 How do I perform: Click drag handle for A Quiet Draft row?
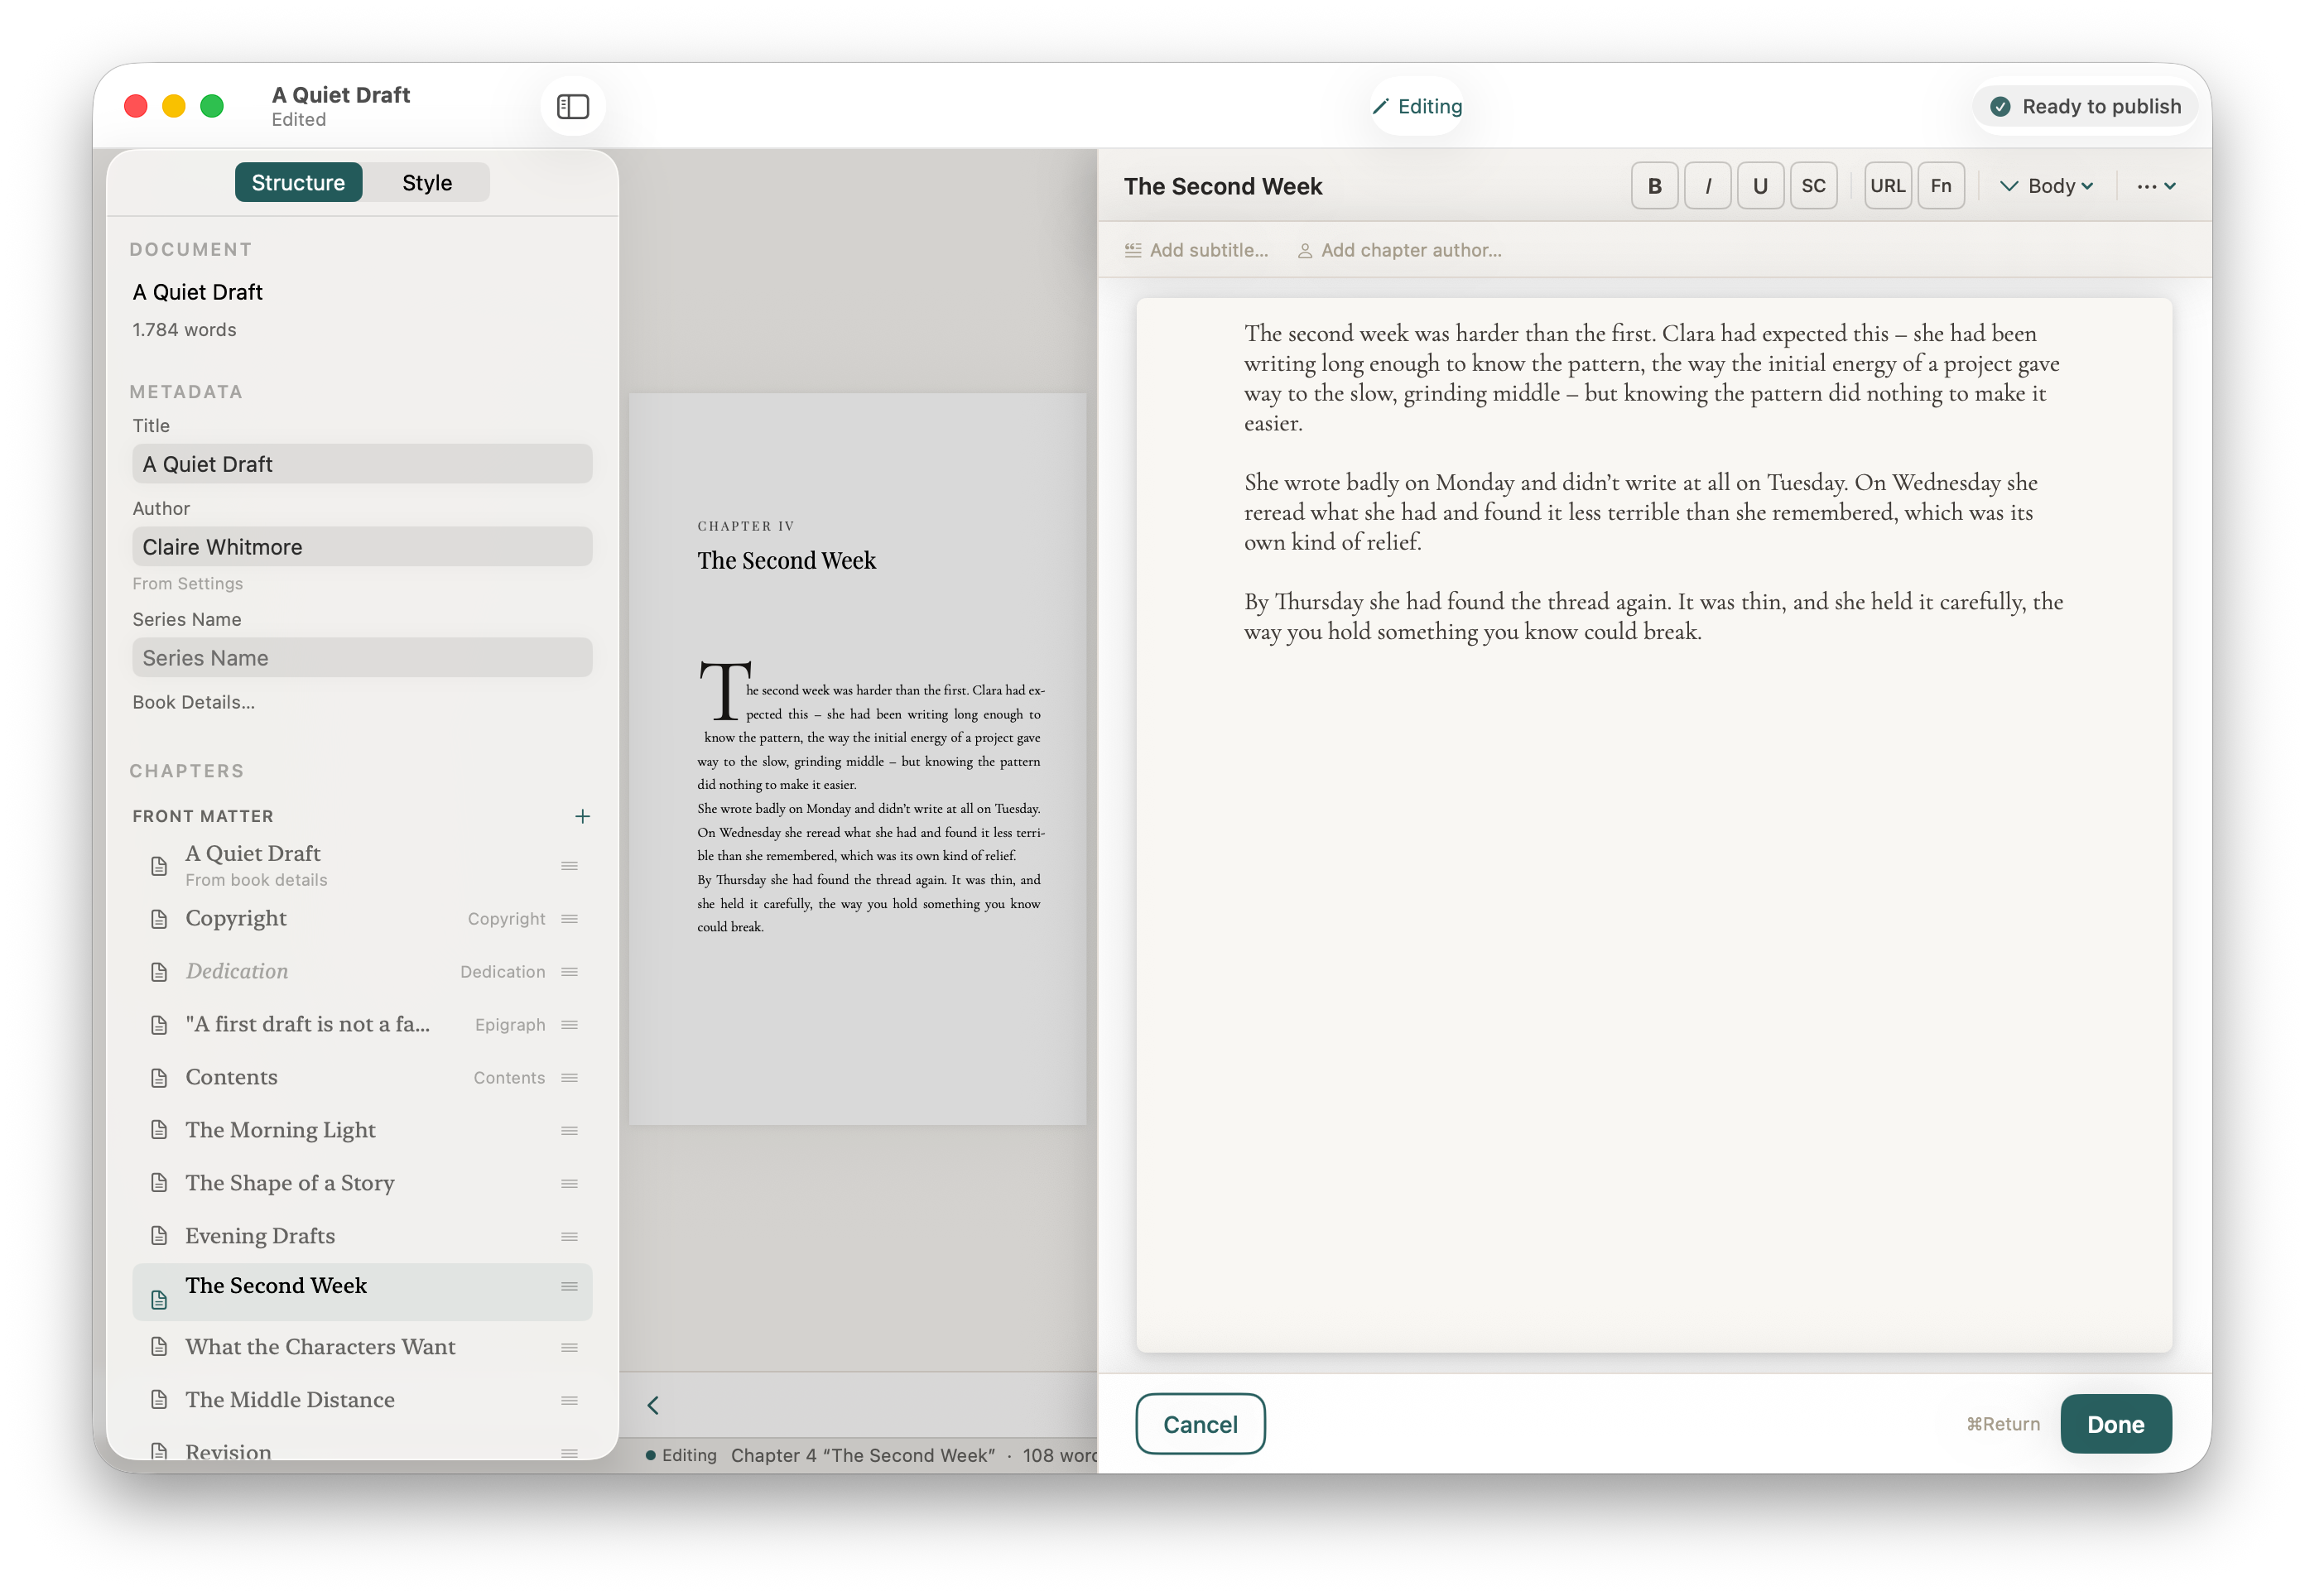point(570,866)
